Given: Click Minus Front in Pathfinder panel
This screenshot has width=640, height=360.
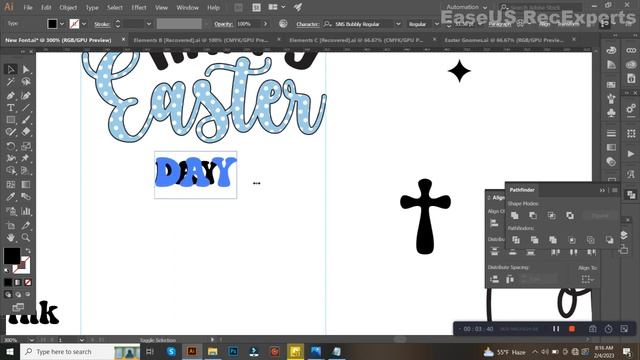Looking at the screenshot, I should click(533, 215).
